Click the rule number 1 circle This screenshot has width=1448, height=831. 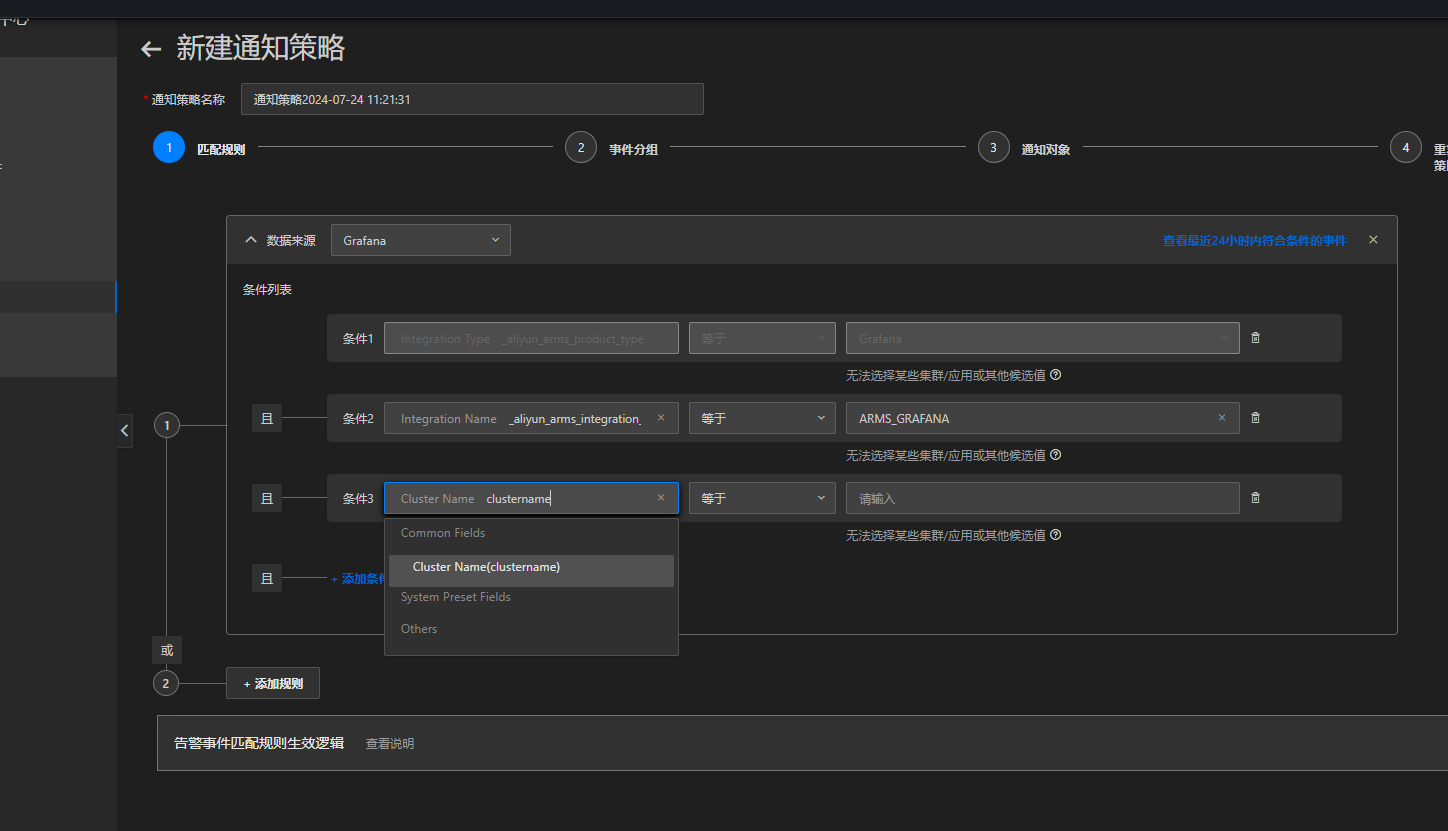point(167,426)
